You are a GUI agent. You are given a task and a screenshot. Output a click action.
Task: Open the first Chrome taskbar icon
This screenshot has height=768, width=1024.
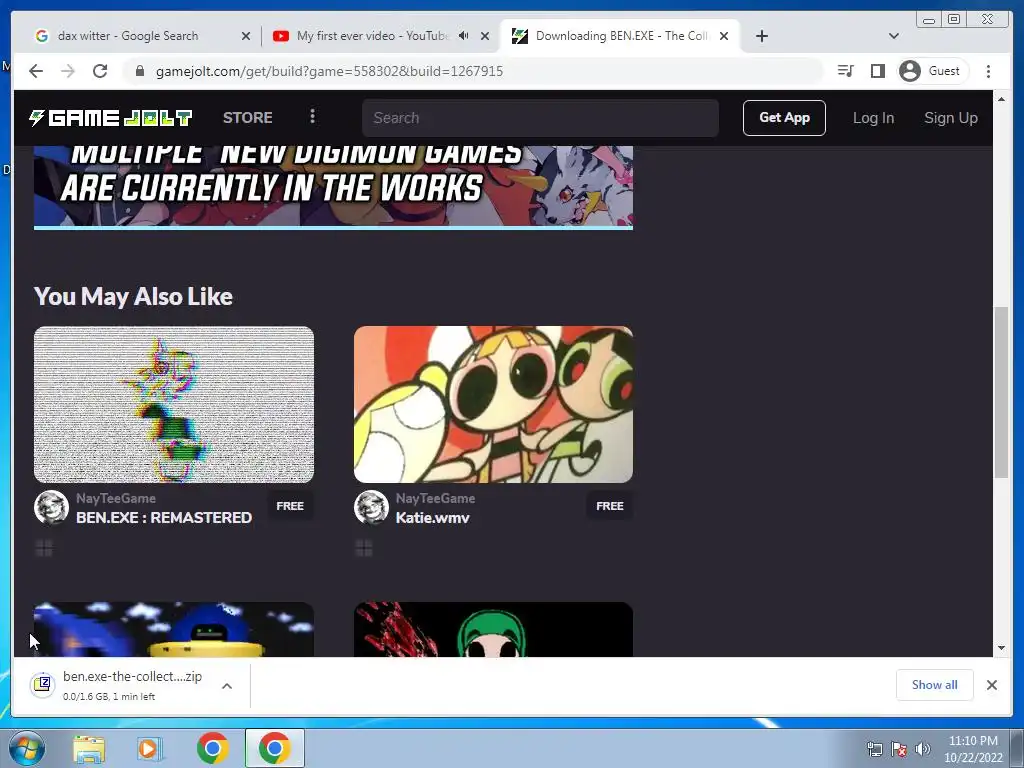(212, 748)
